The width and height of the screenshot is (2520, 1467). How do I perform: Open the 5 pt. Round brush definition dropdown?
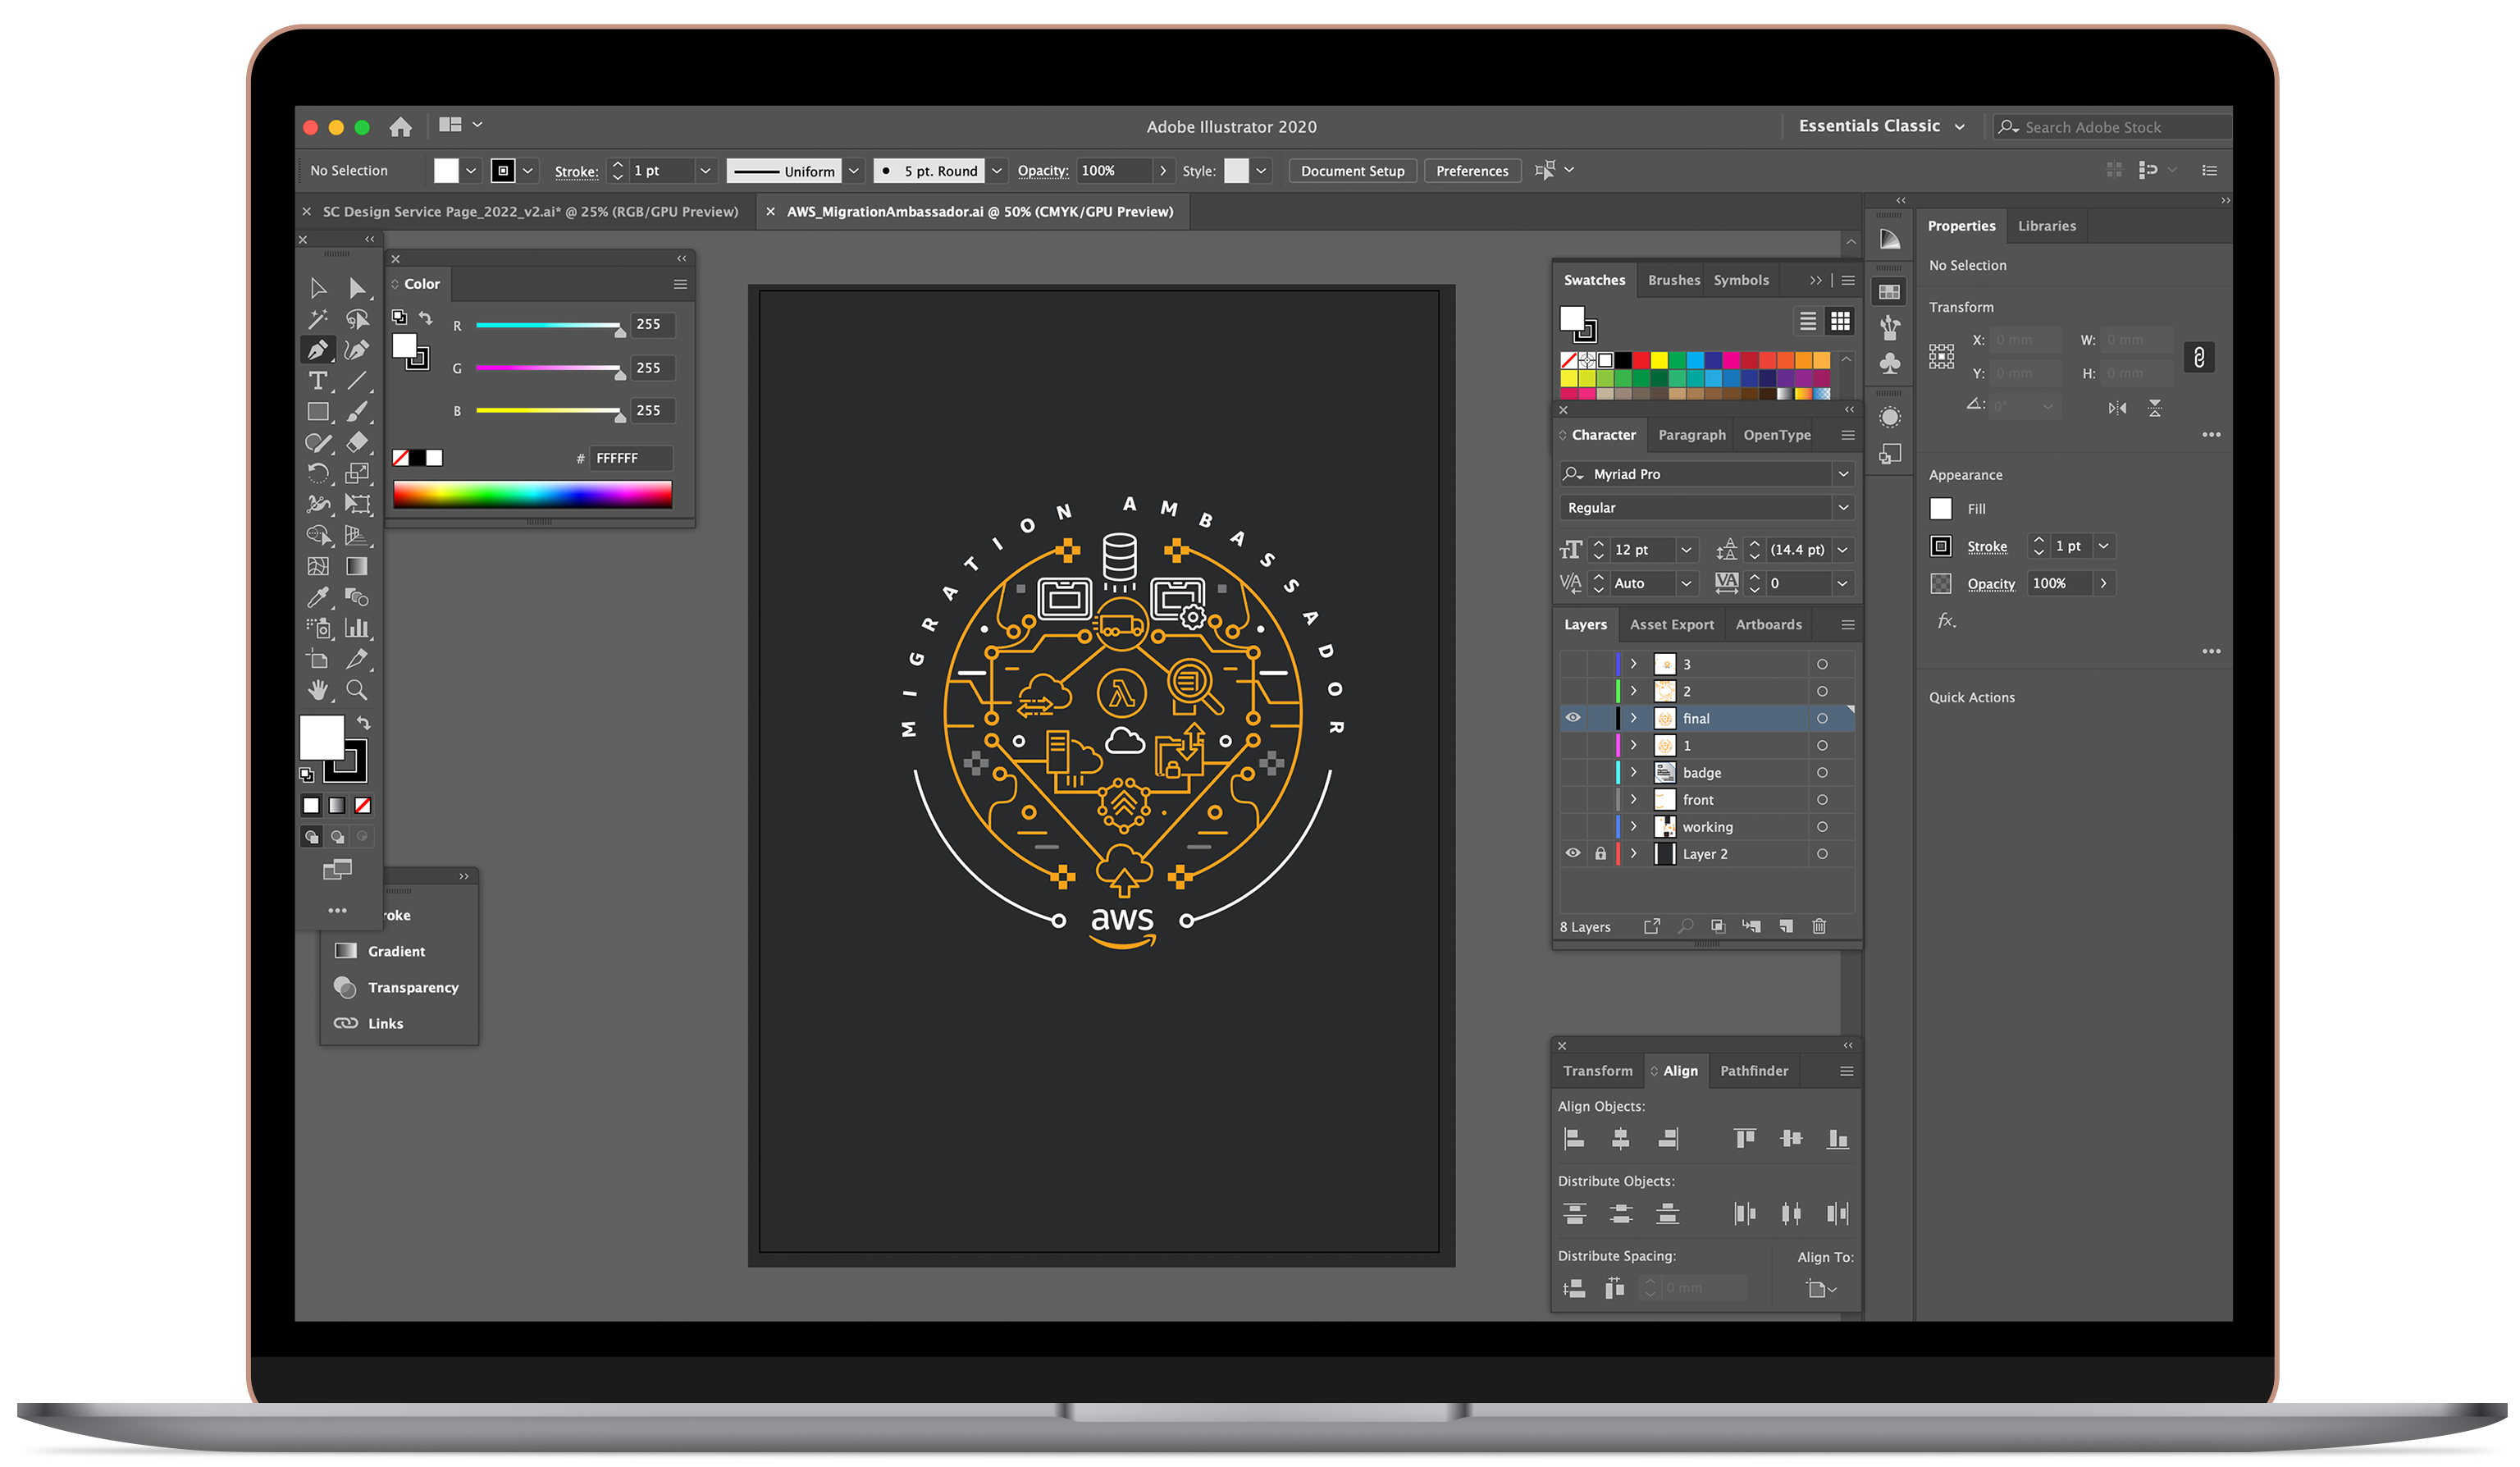click(997, 171)
